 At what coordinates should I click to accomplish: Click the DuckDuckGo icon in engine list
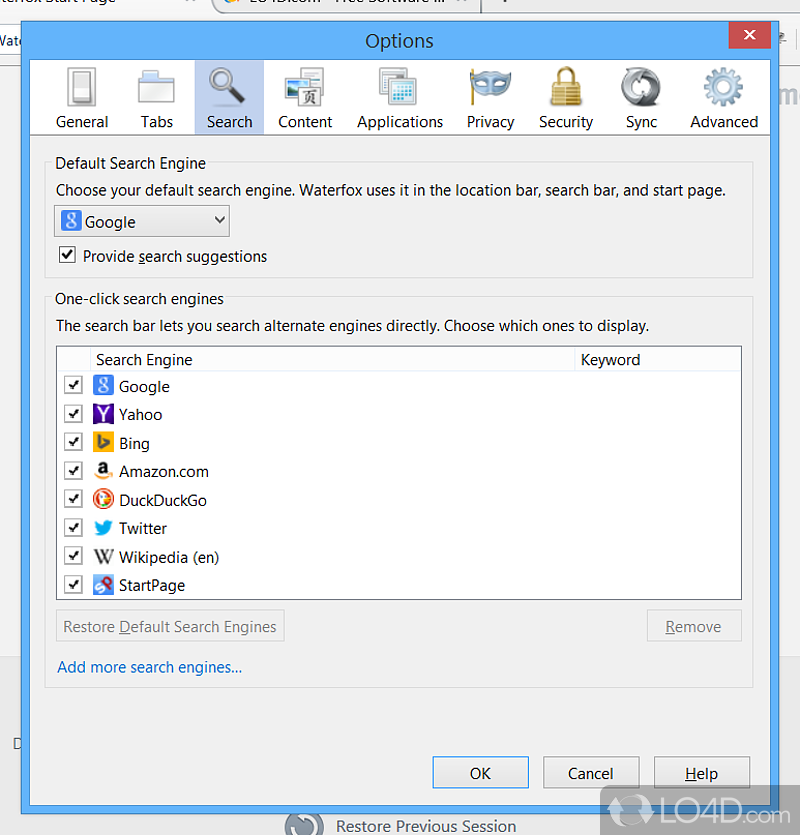tap(103, 499)
